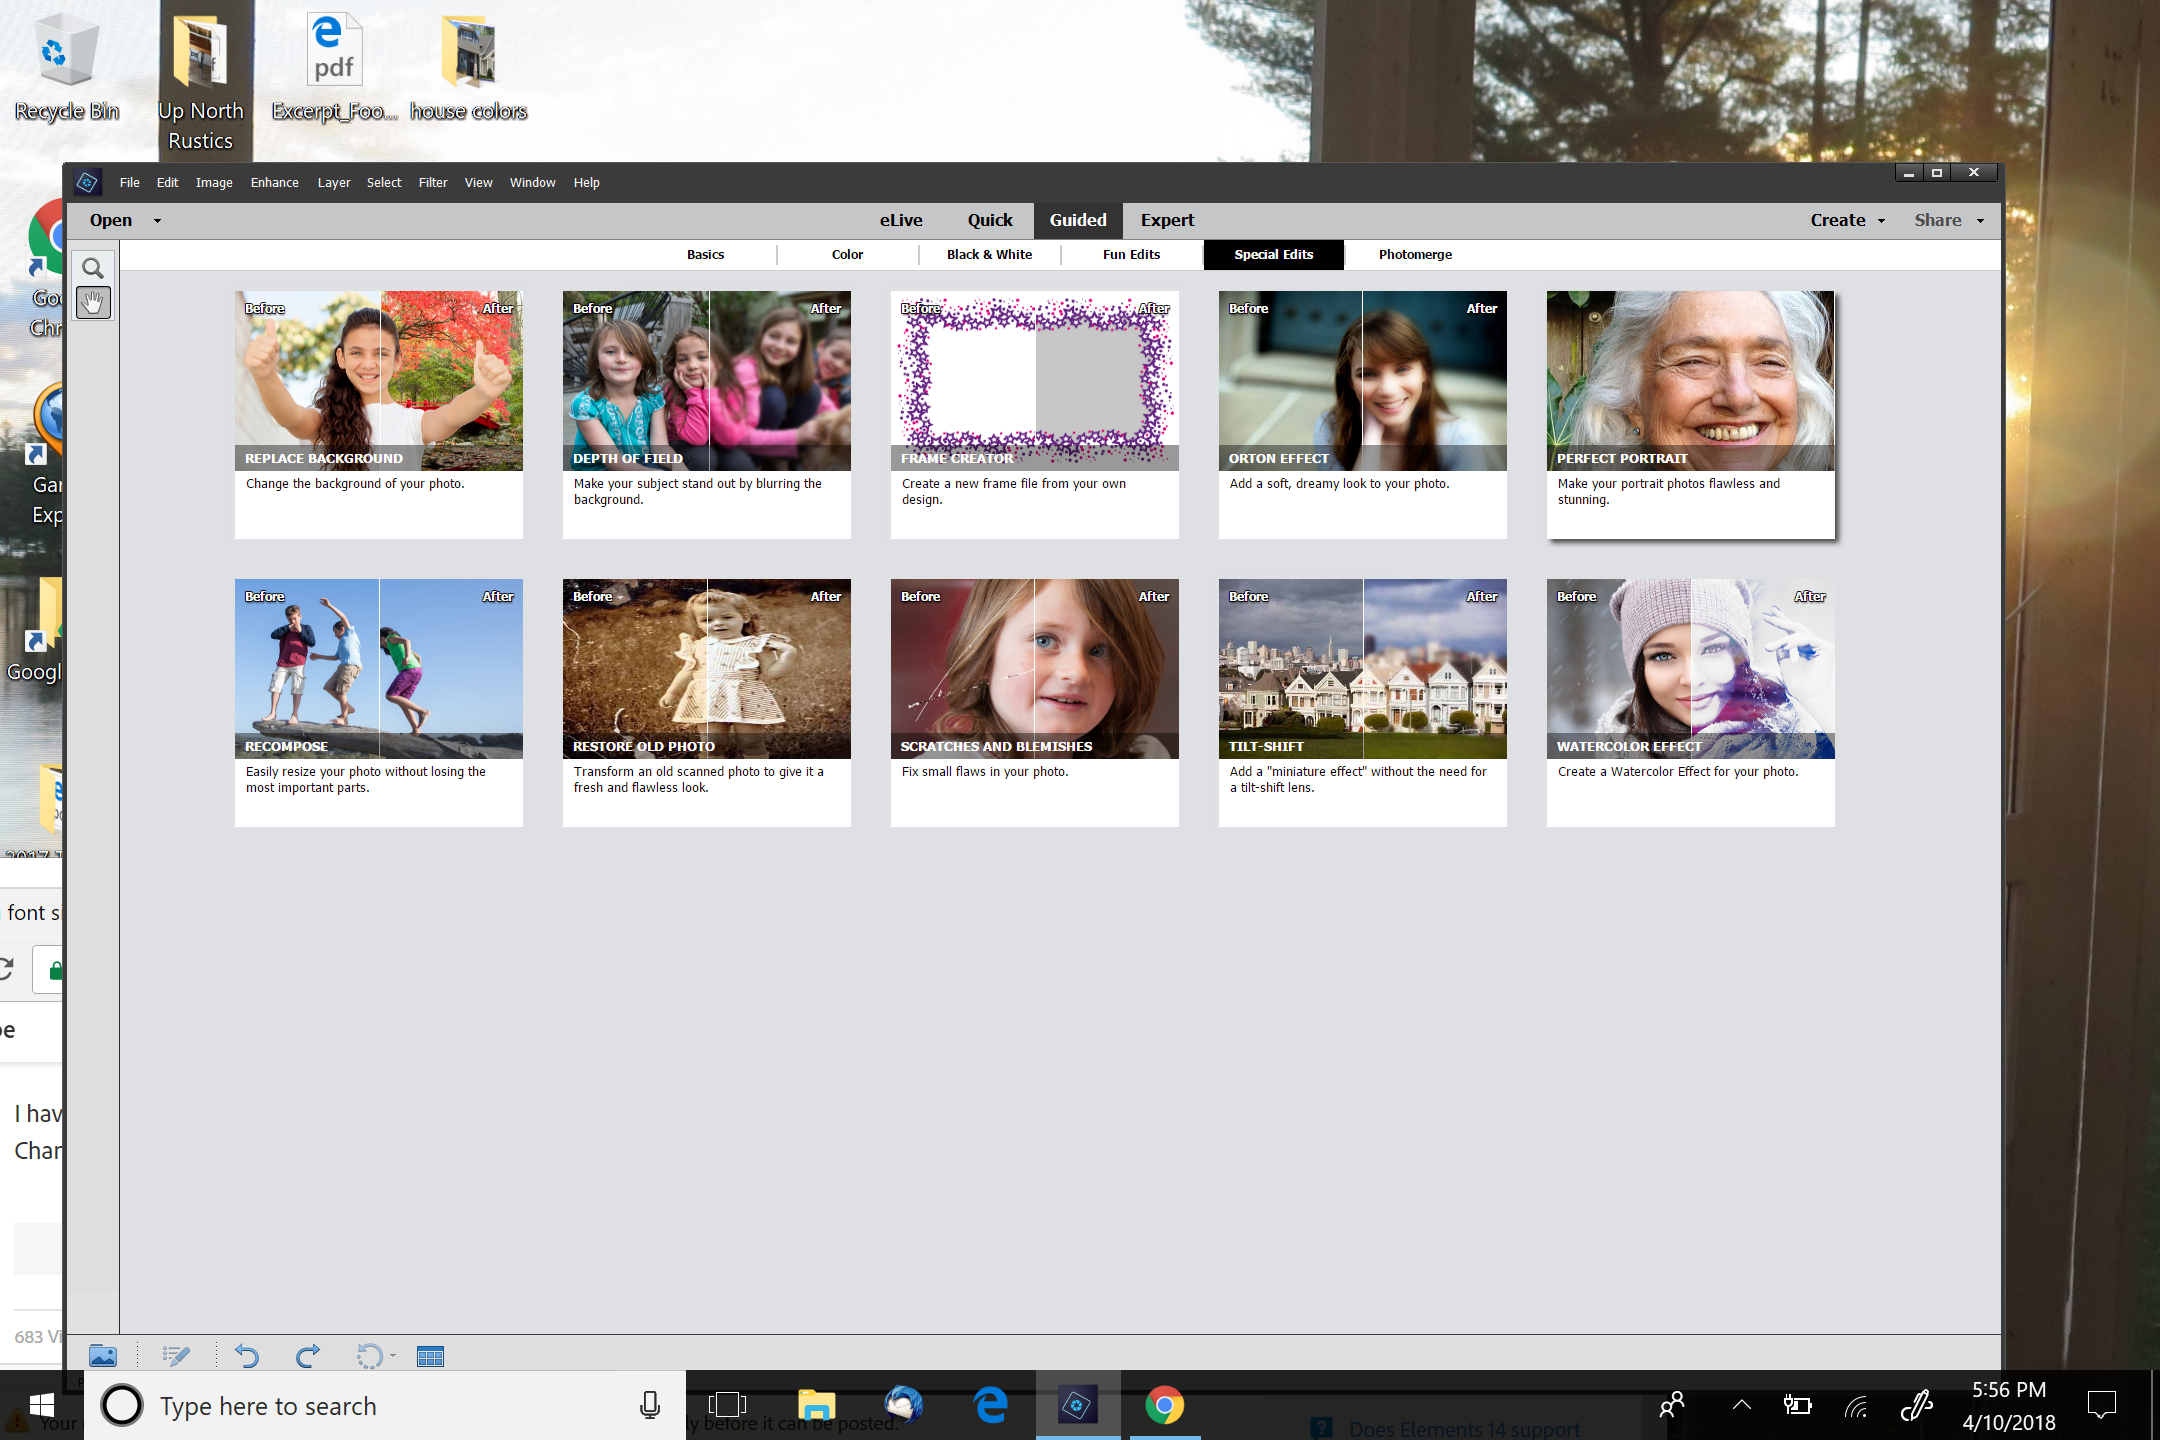Click Photoshop Elements taskbar icon
This screenshot has height=1440, width=2160.
pos(1077,1405)
